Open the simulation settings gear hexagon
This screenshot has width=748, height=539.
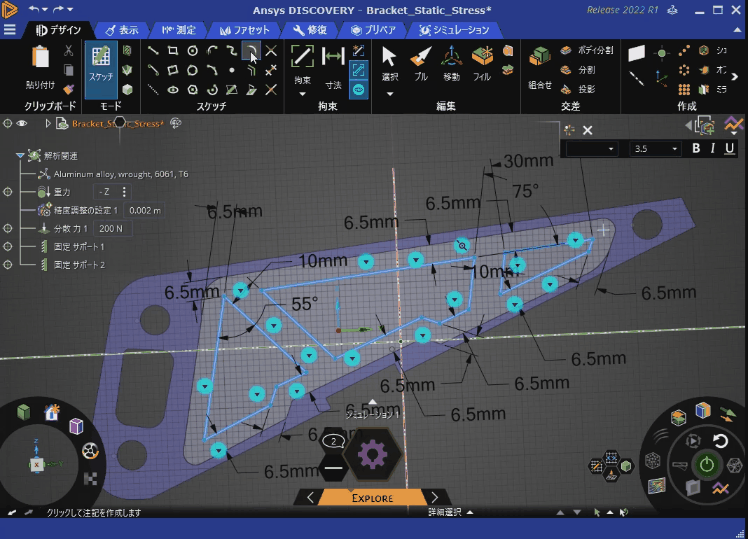pyautogui.click(x=373, y=454)
